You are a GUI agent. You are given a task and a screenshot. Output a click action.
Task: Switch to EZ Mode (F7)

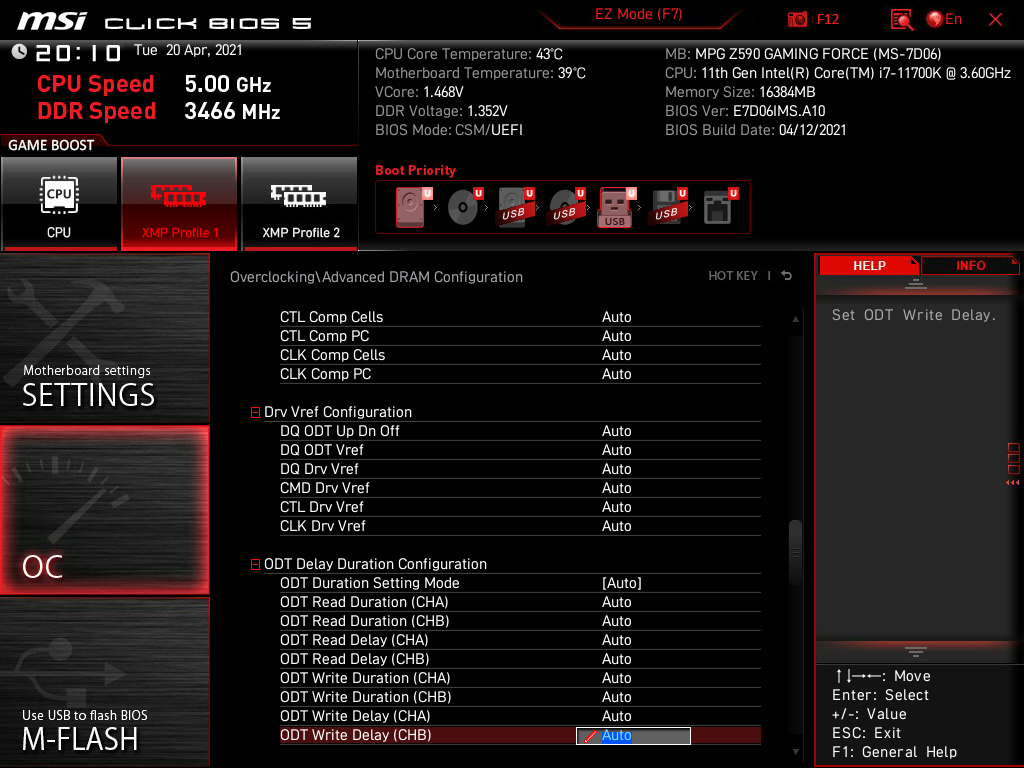coord(639,14)
